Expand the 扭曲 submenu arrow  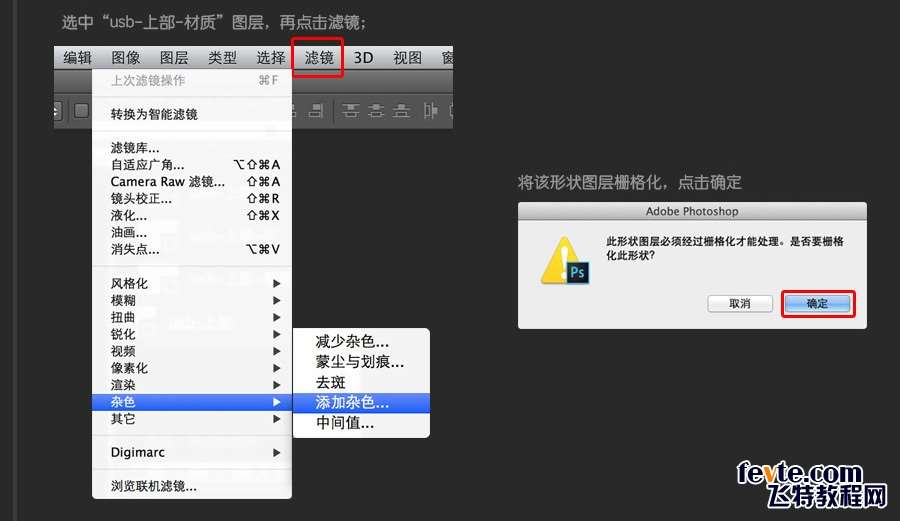tap(277, 317)
